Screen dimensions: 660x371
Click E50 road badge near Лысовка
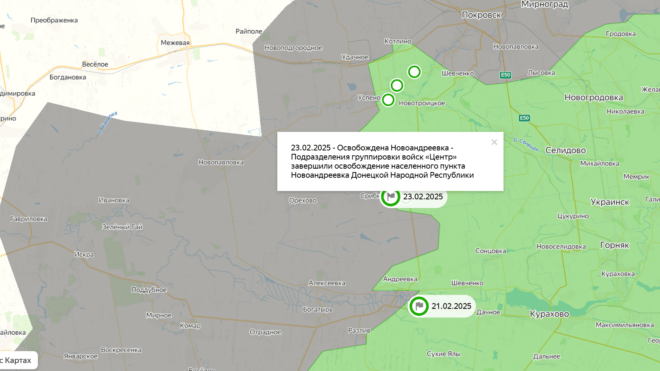click(505, 75)
